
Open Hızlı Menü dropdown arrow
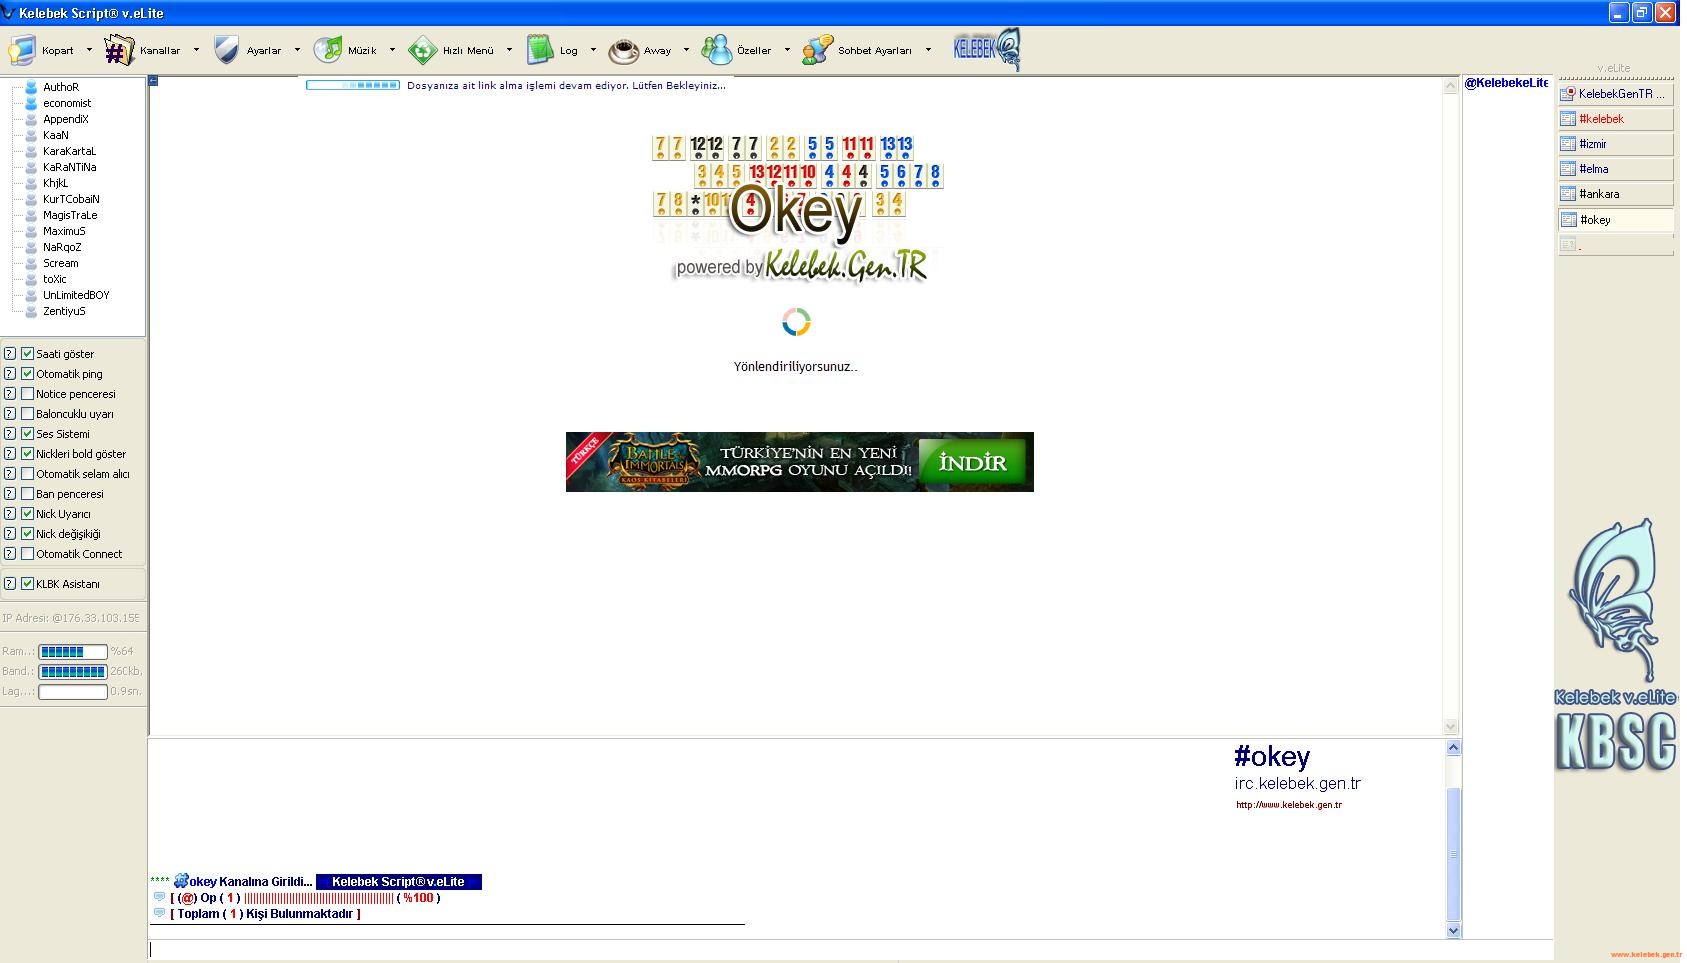tap(509, 50)
